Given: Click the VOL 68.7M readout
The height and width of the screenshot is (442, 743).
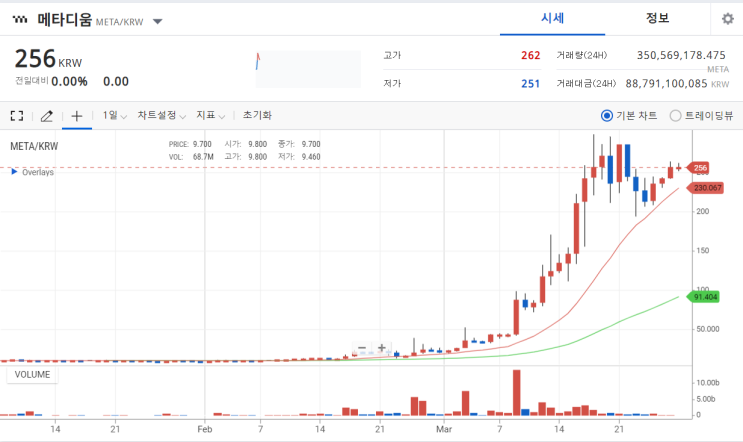Looking at the screenshot, I should pyautogui.click(x=191, y=157).
